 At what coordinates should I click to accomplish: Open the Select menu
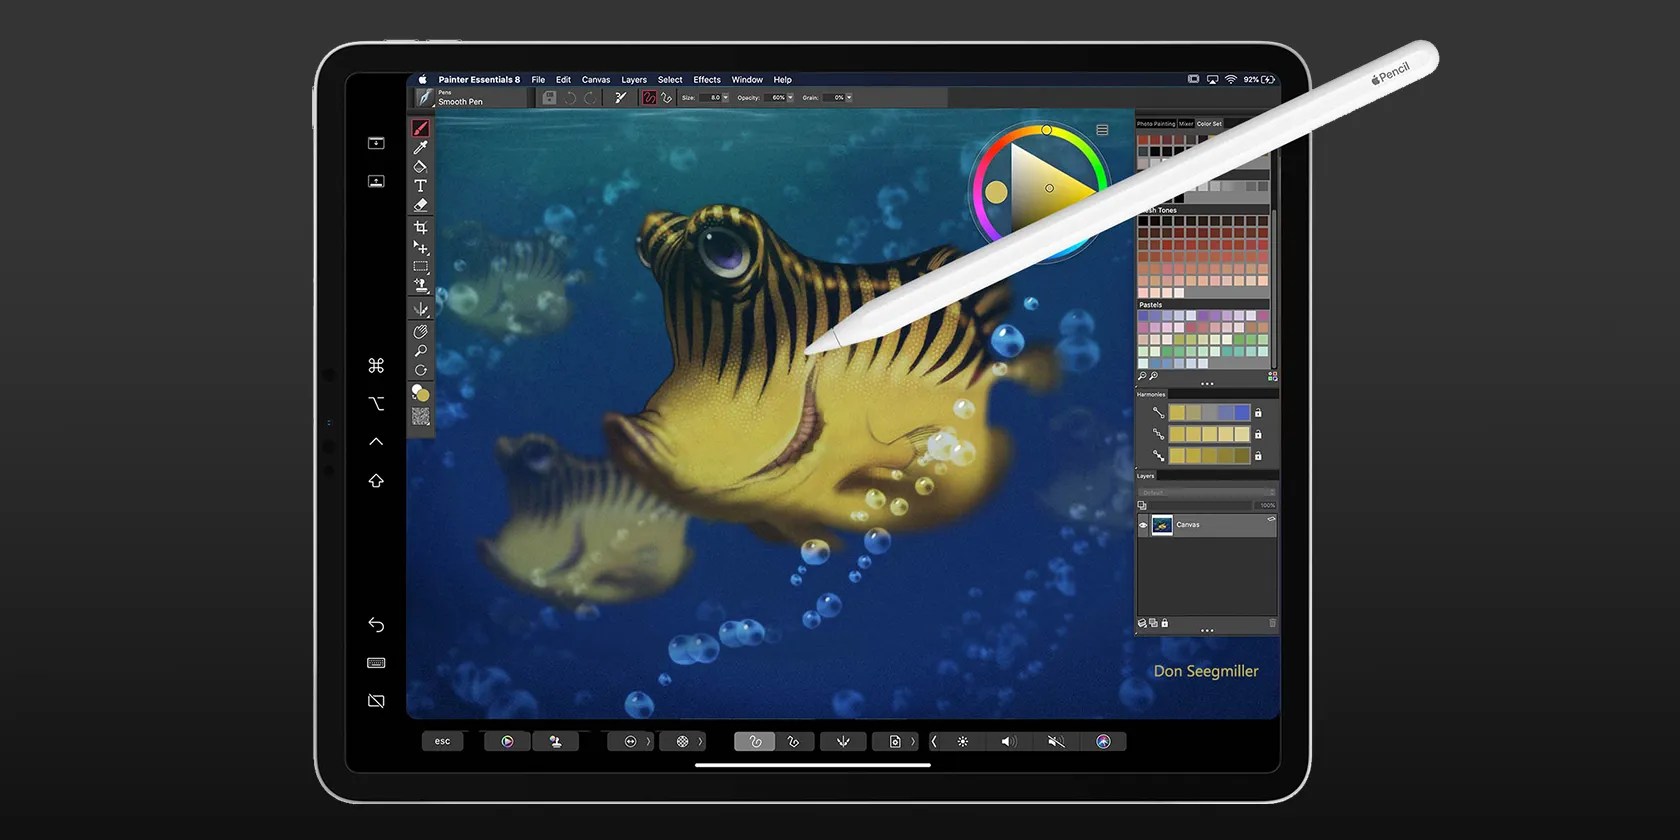point(670,80)
